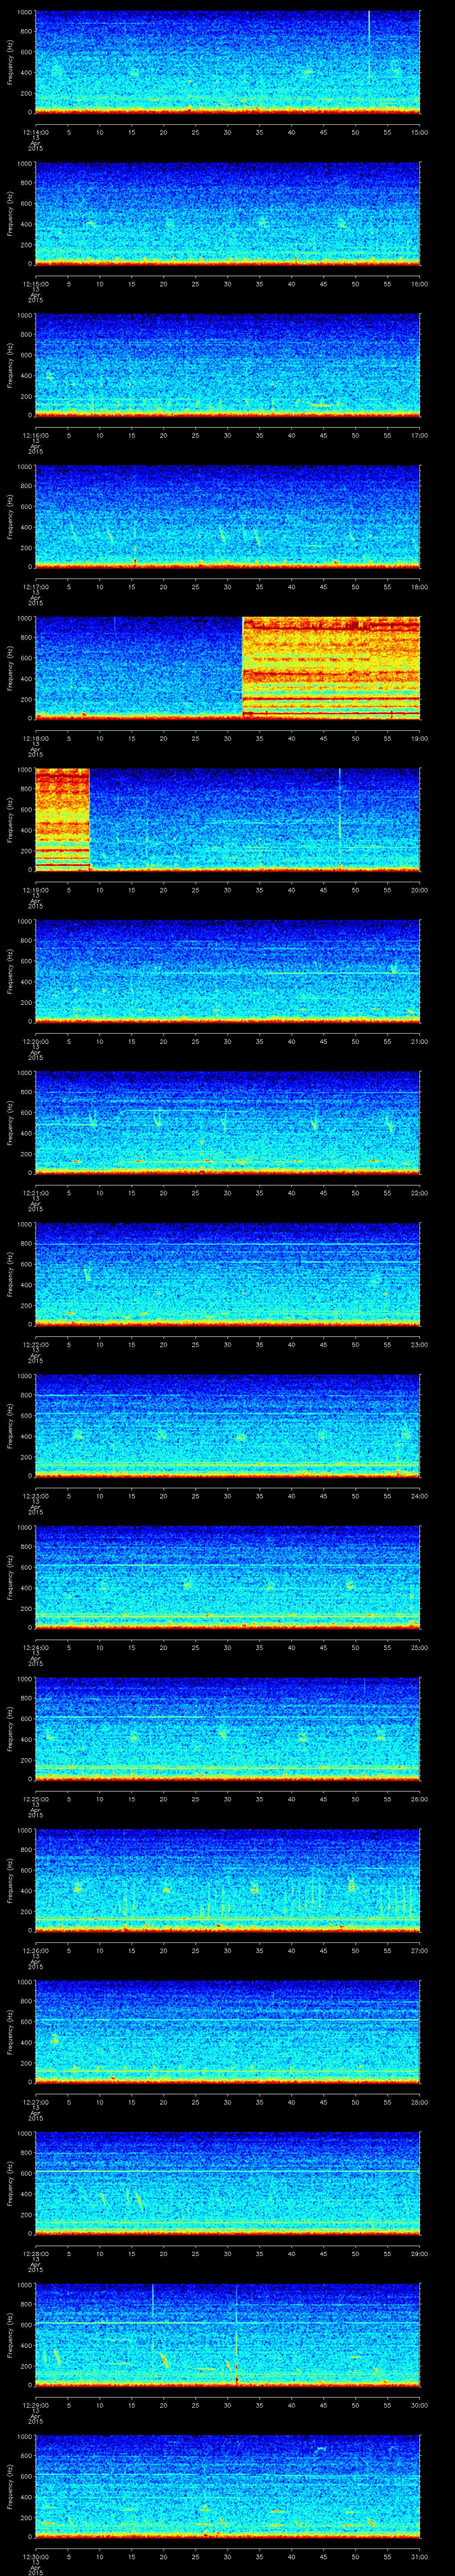
Task: Select the spectrogram panel starting at 12:17:00
Action: 228,517
